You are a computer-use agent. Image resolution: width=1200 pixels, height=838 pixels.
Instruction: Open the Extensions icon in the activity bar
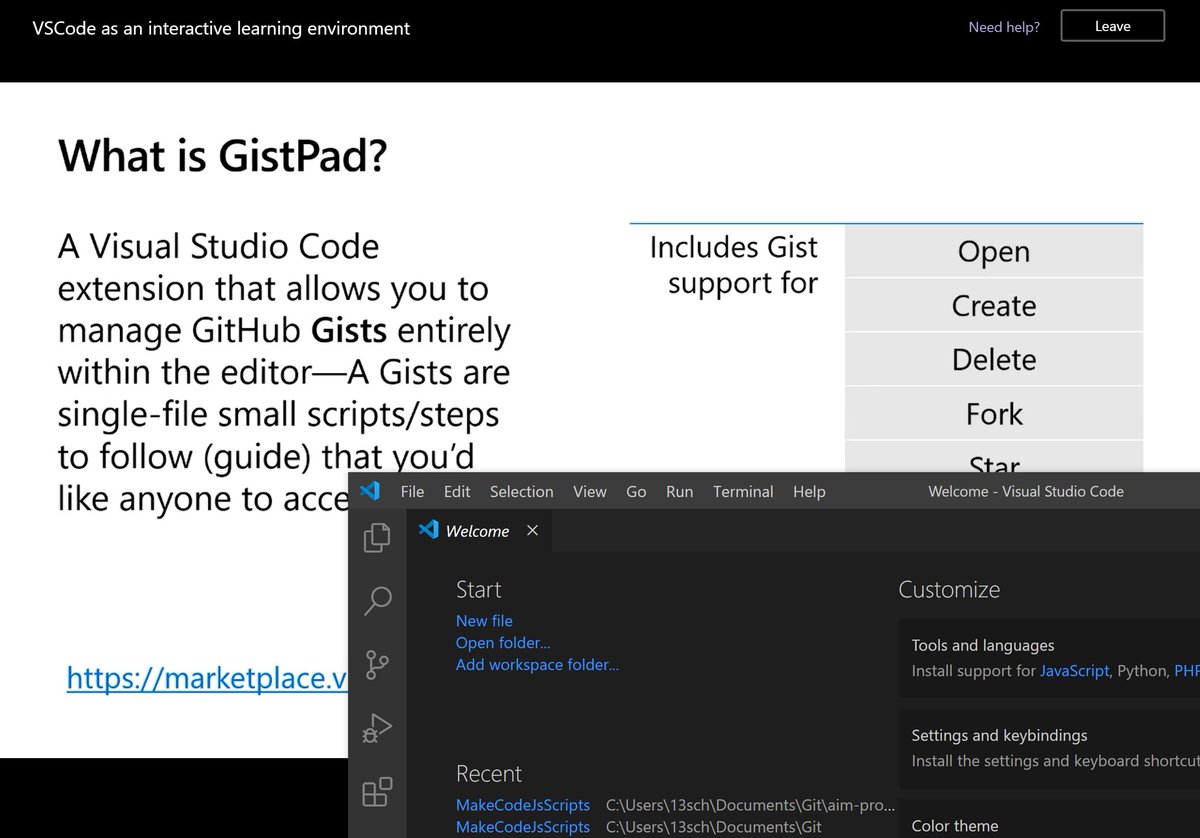377,792
